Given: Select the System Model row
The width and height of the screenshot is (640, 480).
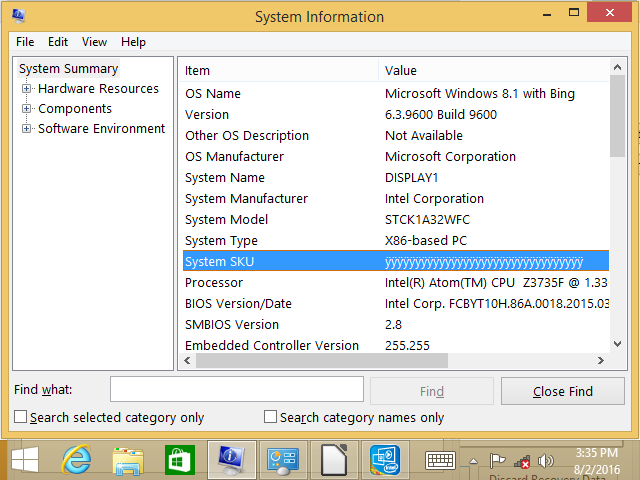Looking at the screenshot, I should click(396, 220).
